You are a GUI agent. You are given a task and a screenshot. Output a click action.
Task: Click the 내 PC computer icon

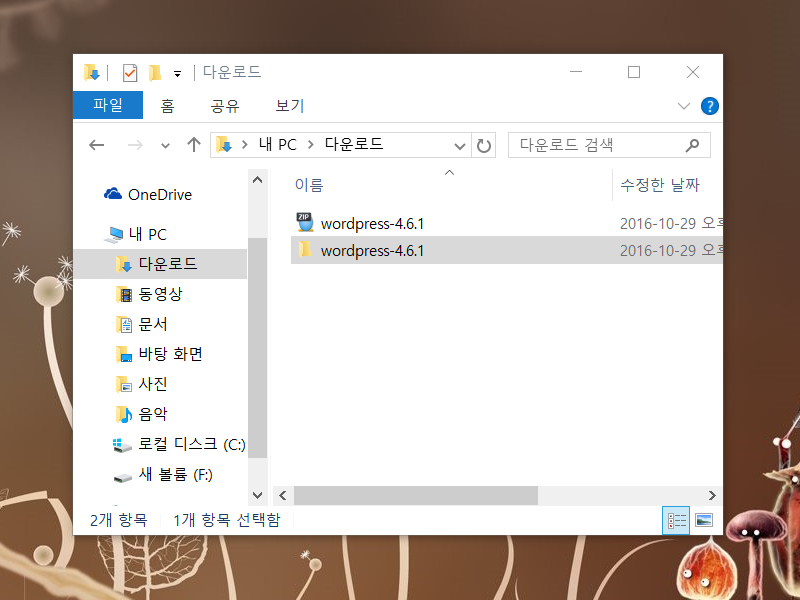(114, 234)
